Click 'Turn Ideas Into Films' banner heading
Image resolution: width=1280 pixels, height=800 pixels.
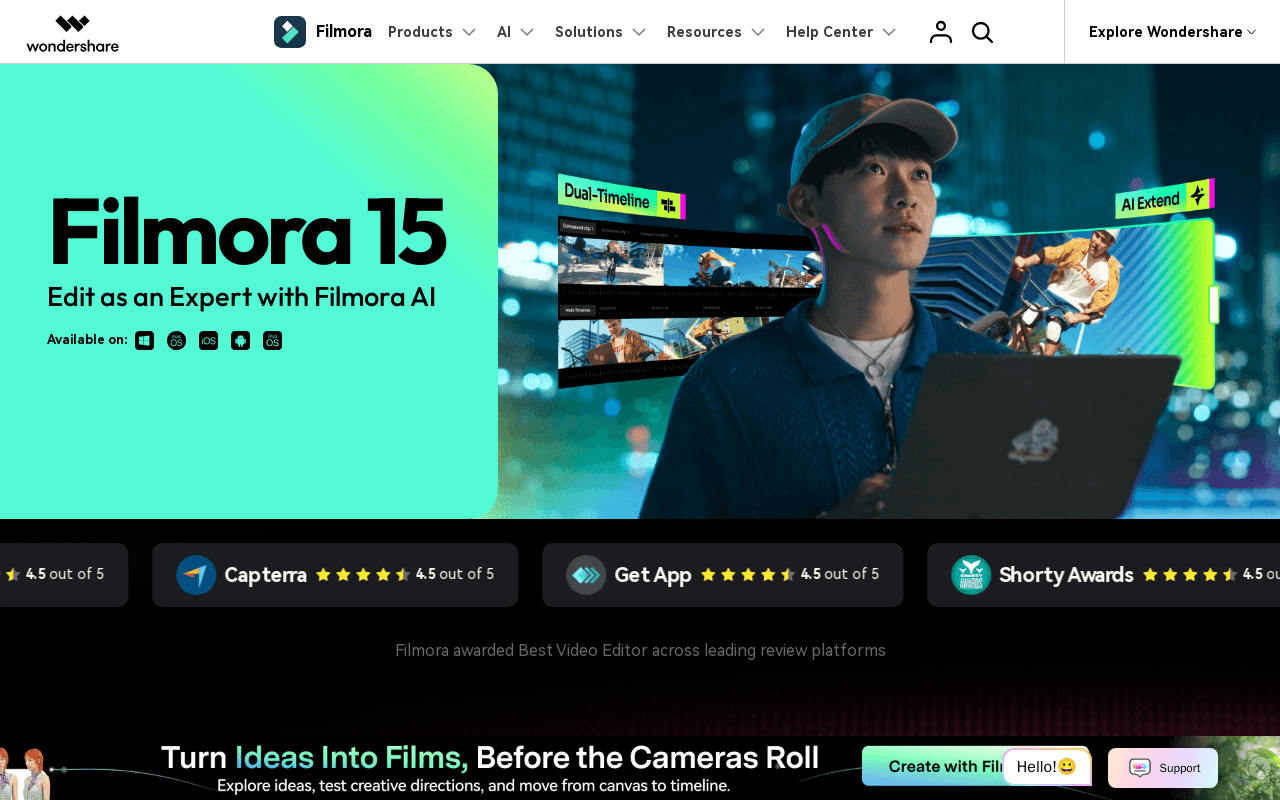click(x=490, y=757)
